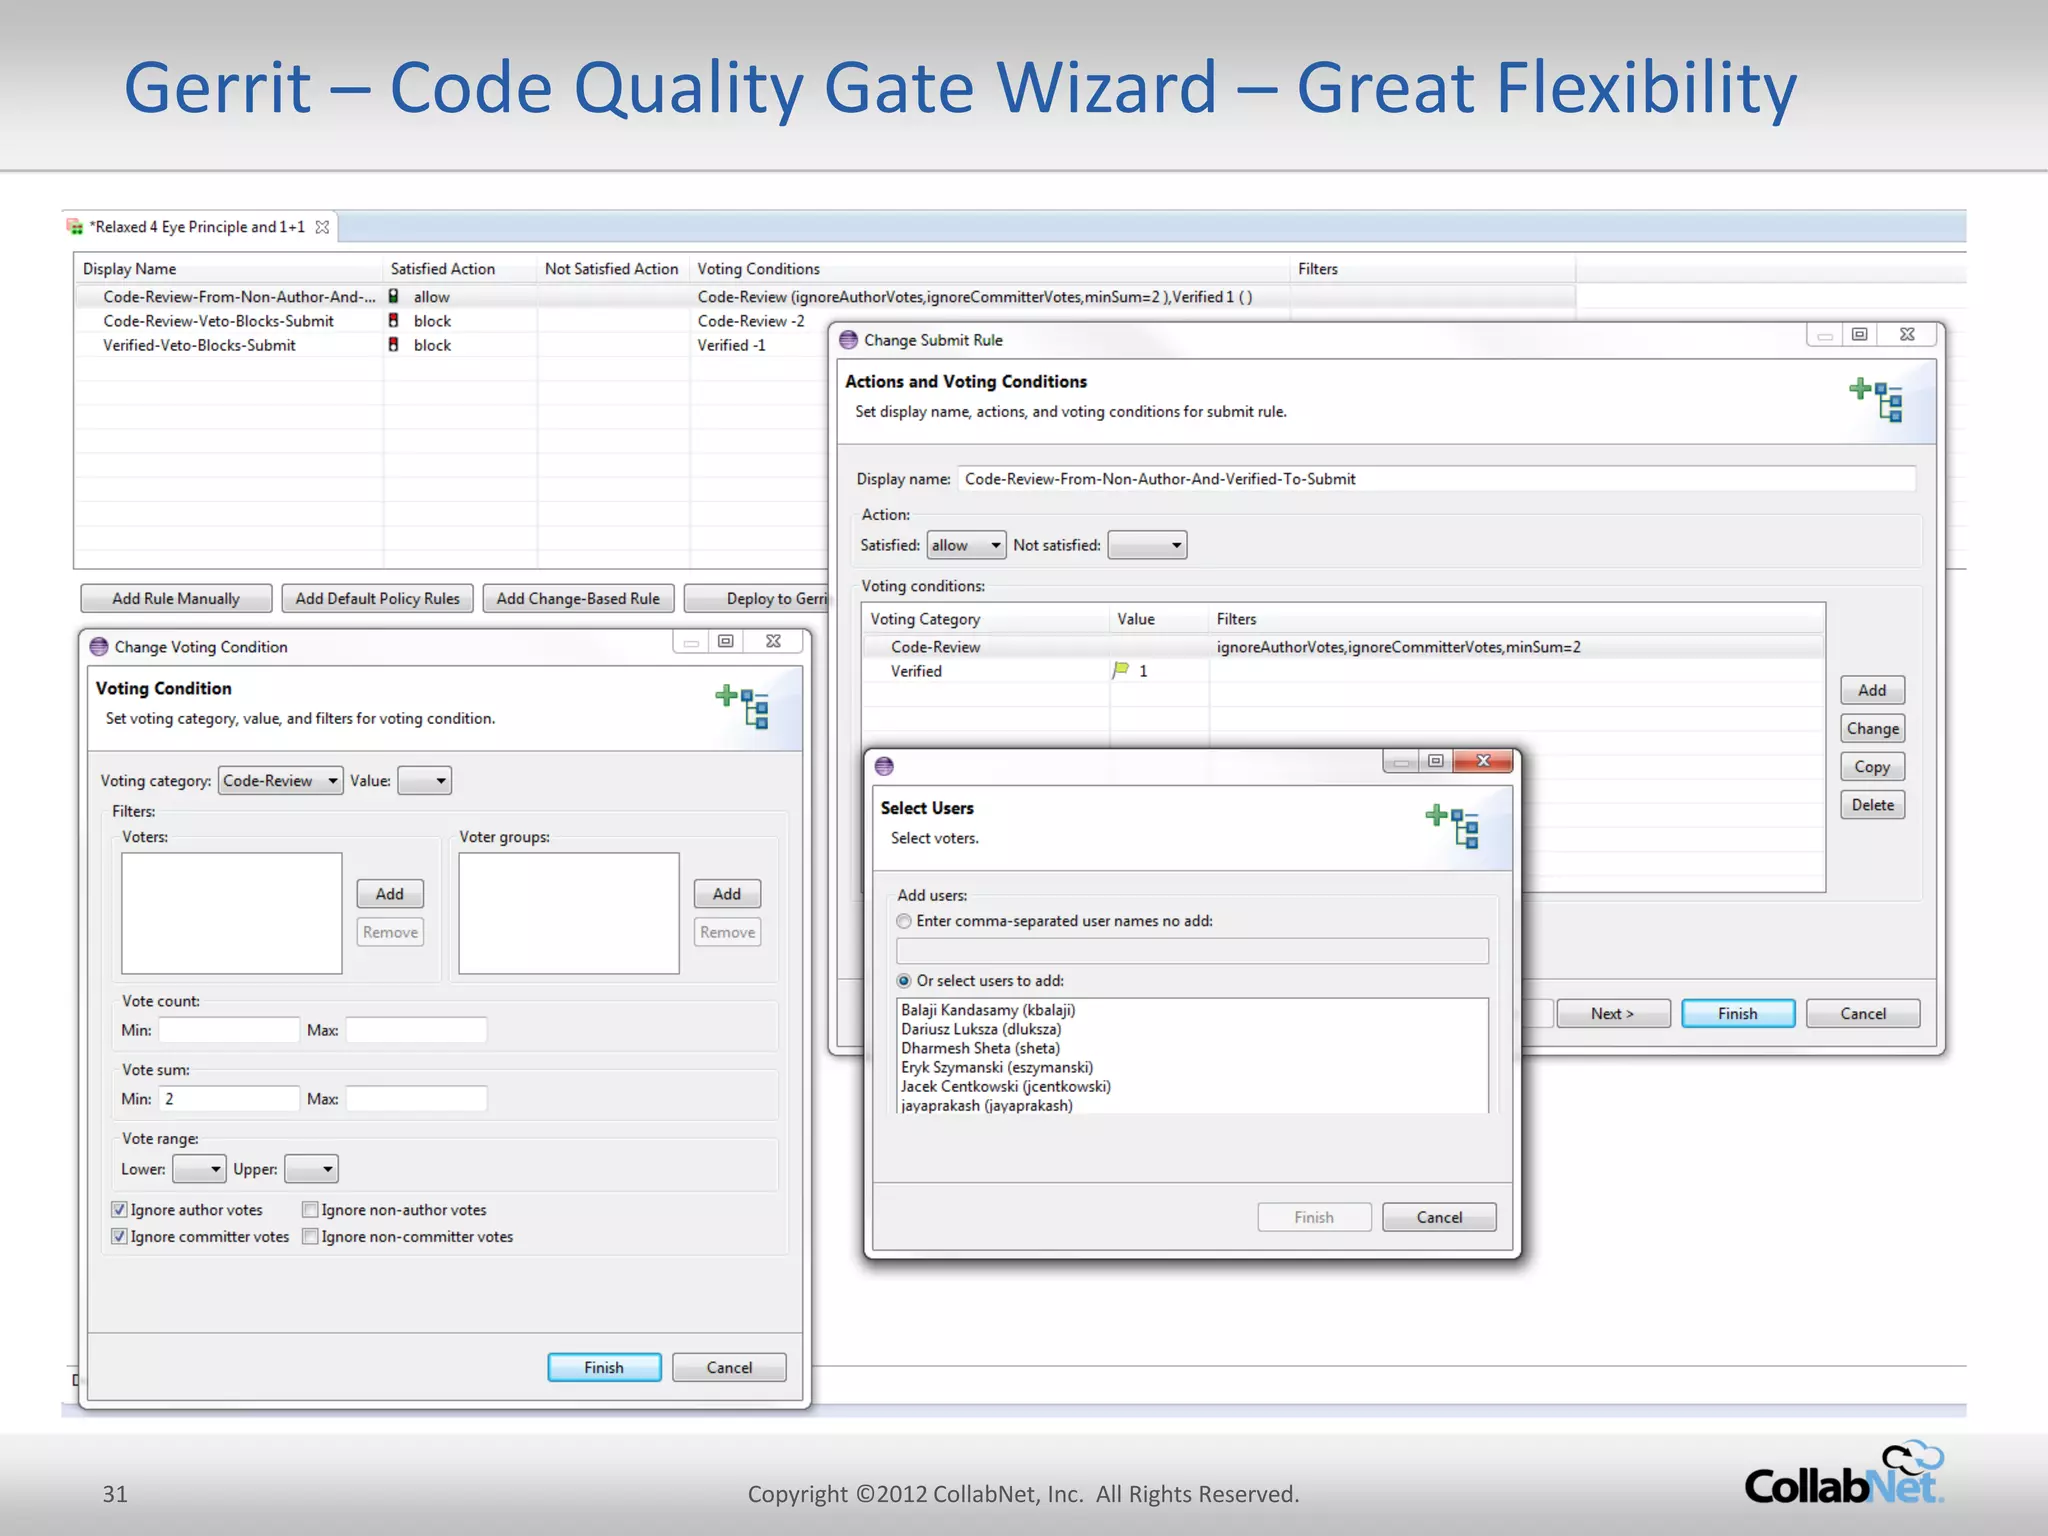Toggle the Ignore author votes checkbox

[119, 1209]
